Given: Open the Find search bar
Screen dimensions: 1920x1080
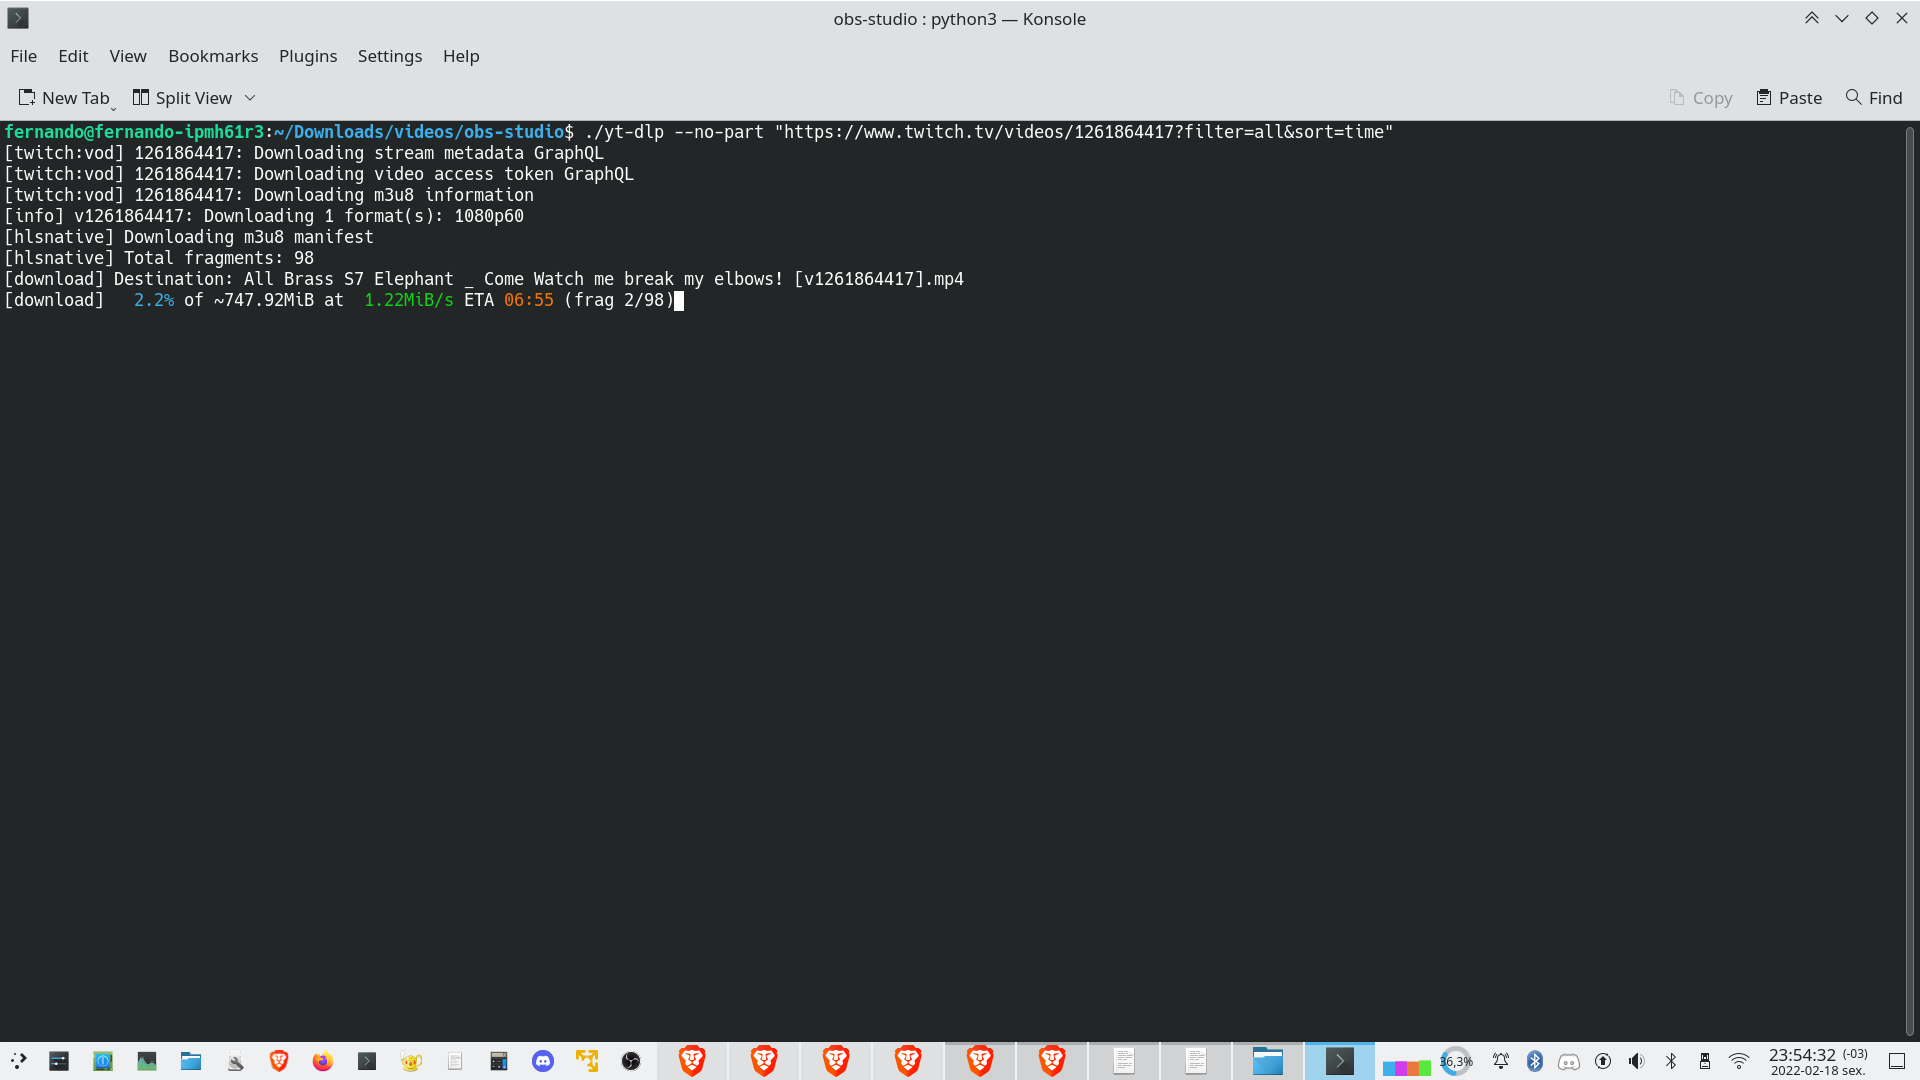Looking at the screenshot, I should (1873, 97).
